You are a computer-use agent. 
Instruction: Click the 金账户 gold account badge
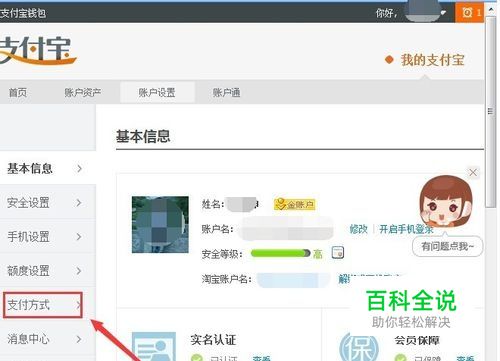pyautogui.click(x=295, y=204)
